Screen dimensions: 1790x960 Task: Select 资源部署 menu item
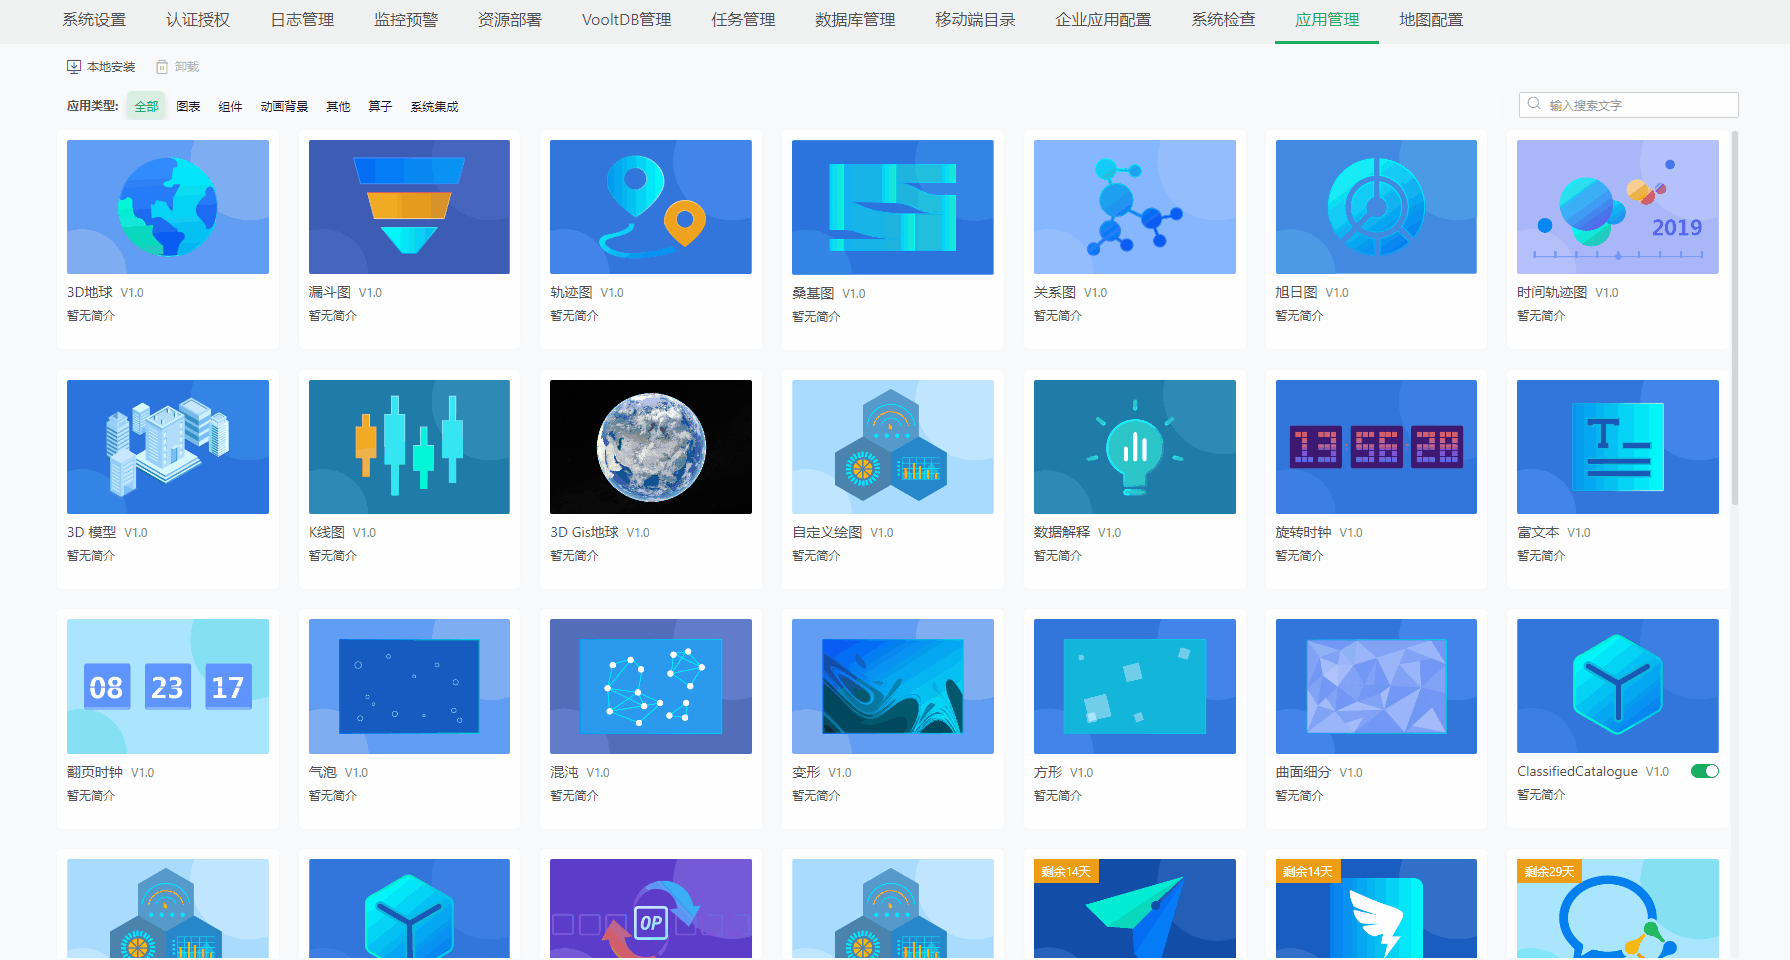click(510, 20)
